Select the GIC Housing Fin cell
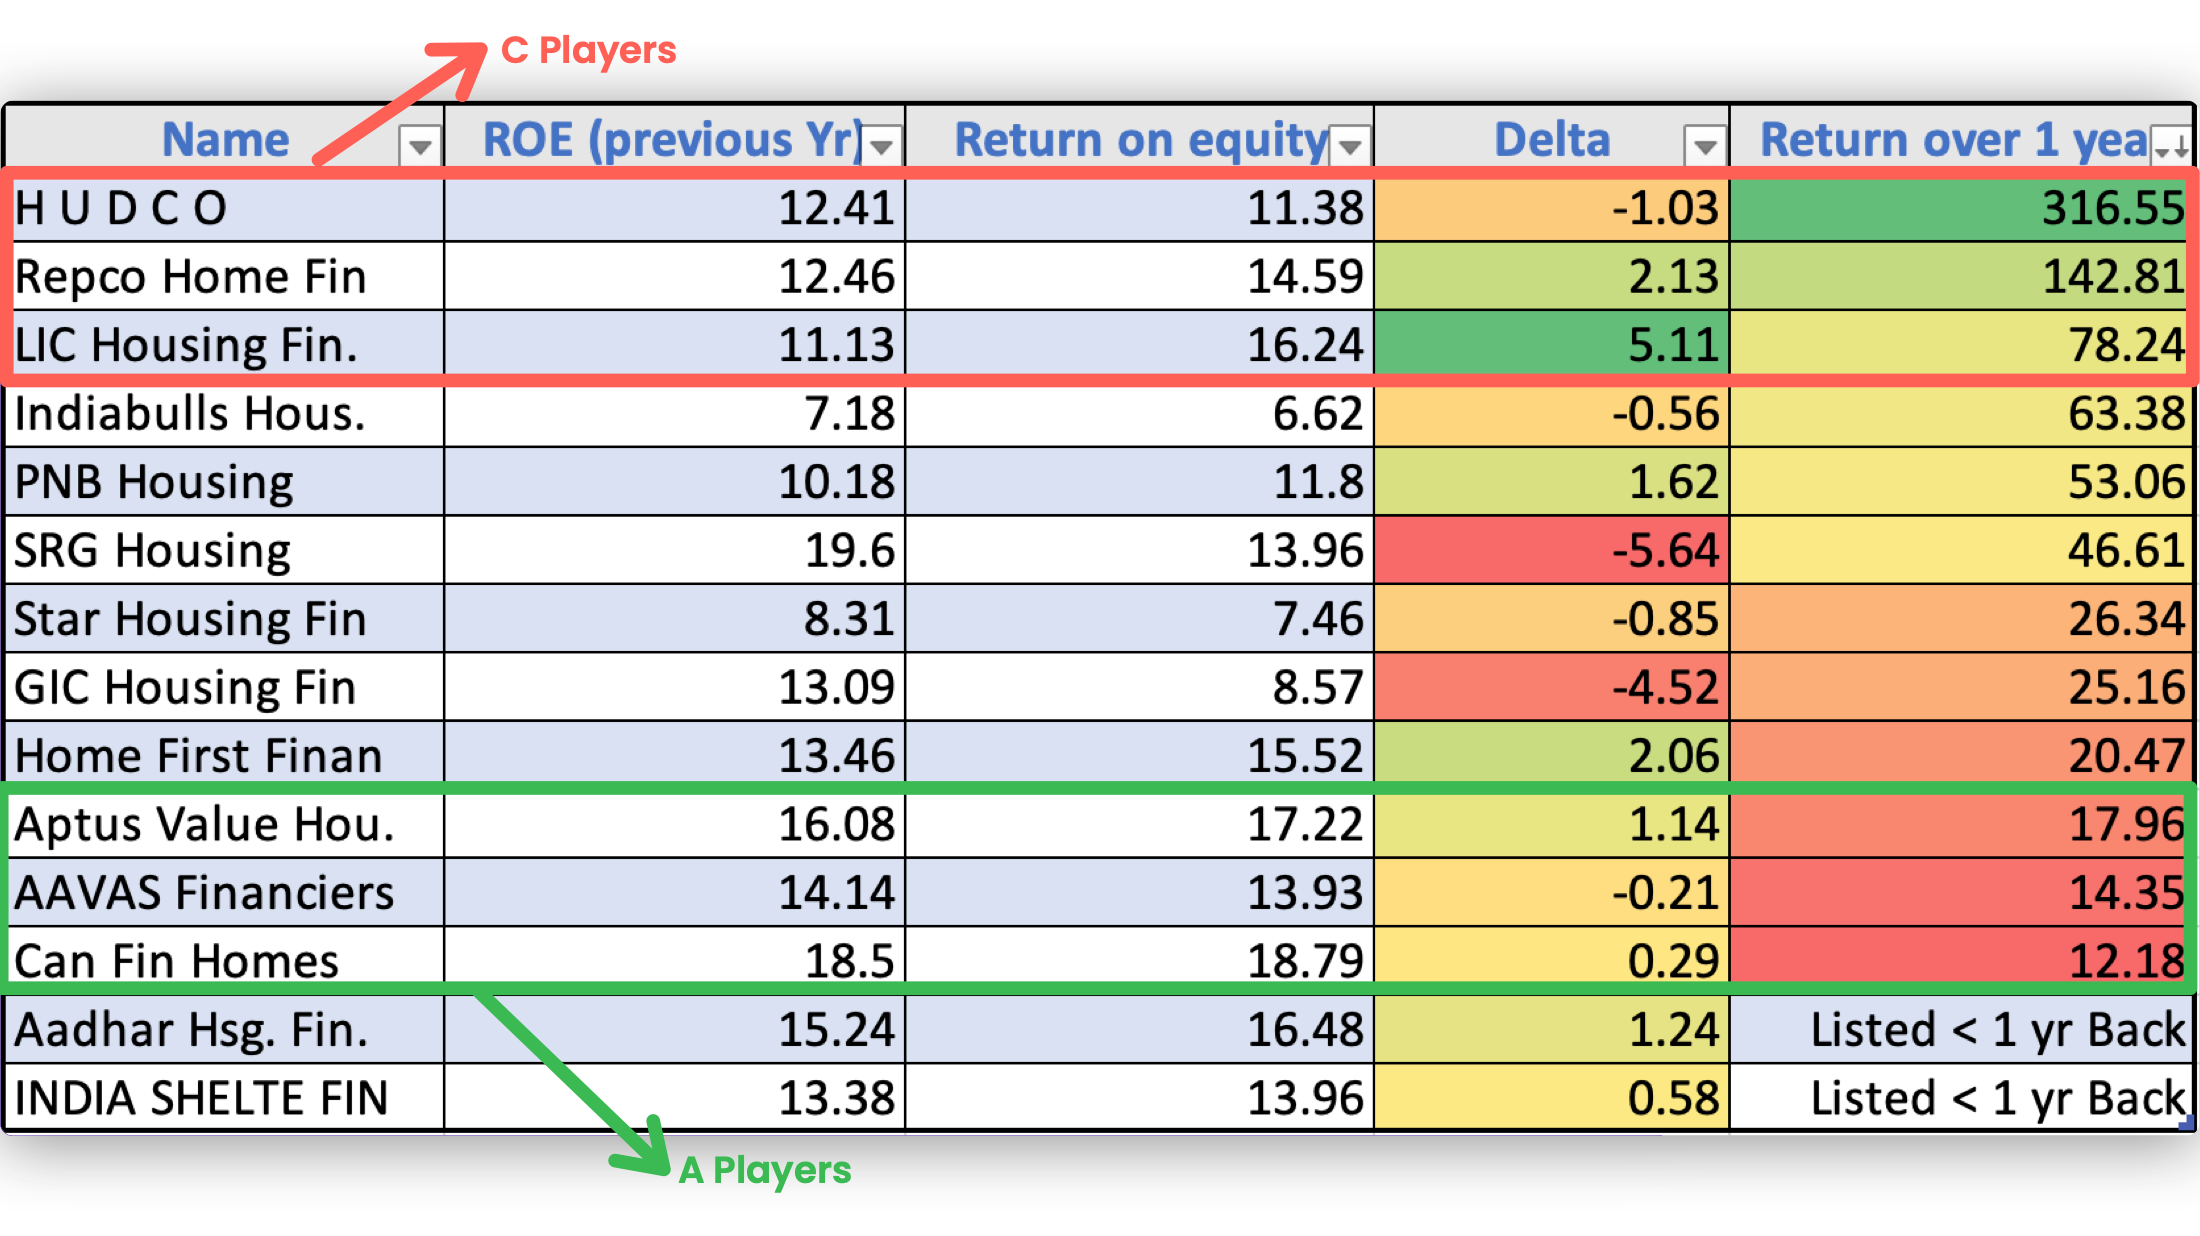 click(224, 687)
